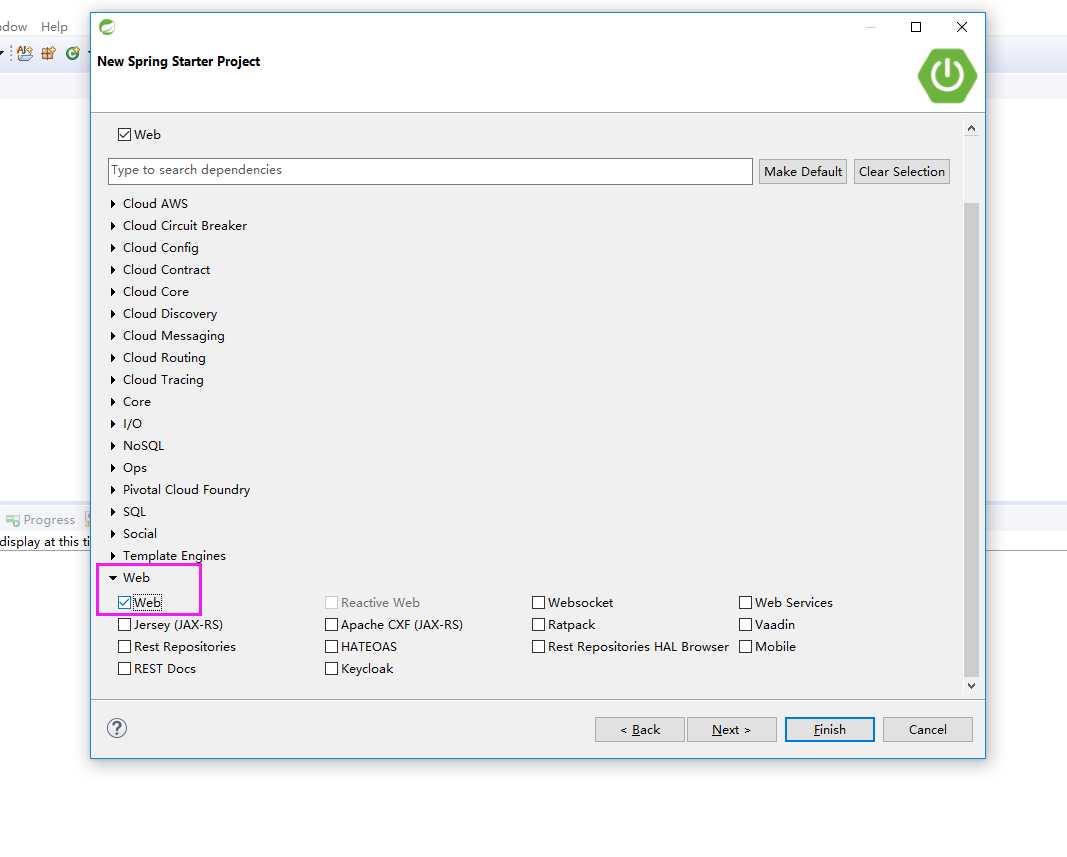Click the vertical scrollbar thumb
This screenshot has width=1067, height=857.
pyautogui.click(x=971, y=439)
